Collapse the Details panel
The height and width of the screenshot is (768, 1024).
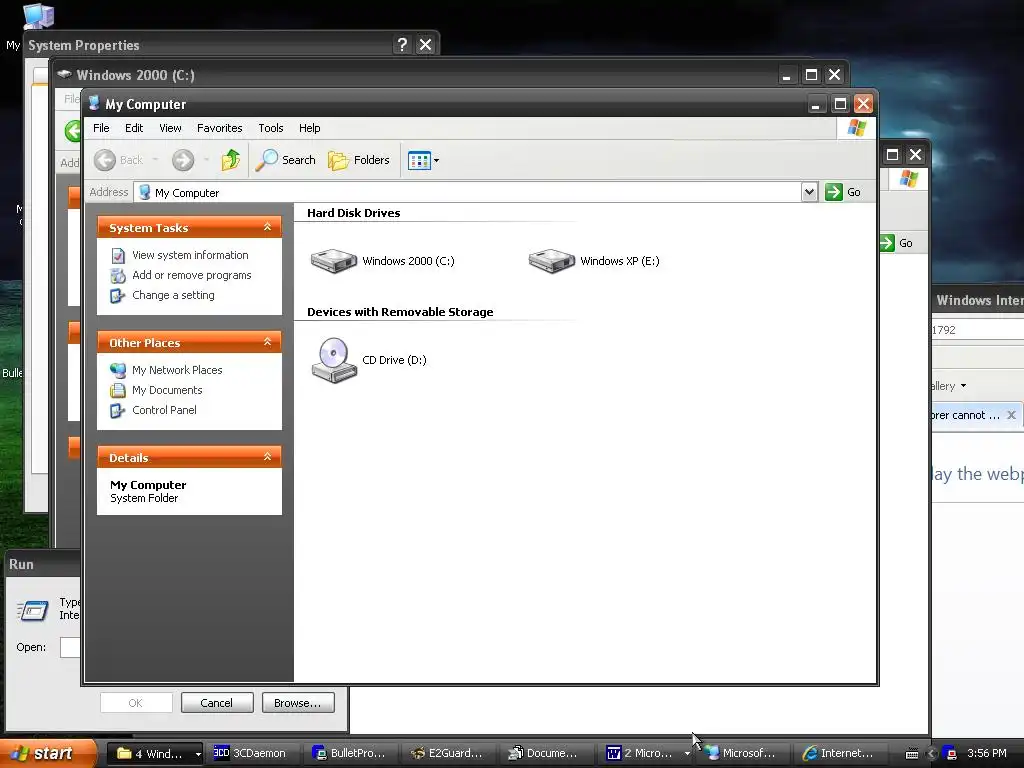[x=267, y=456]
